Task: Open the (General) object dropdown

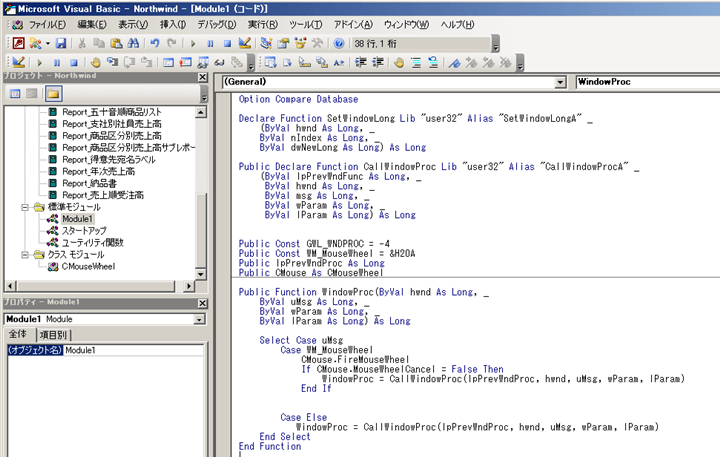Action: (558, 80)
